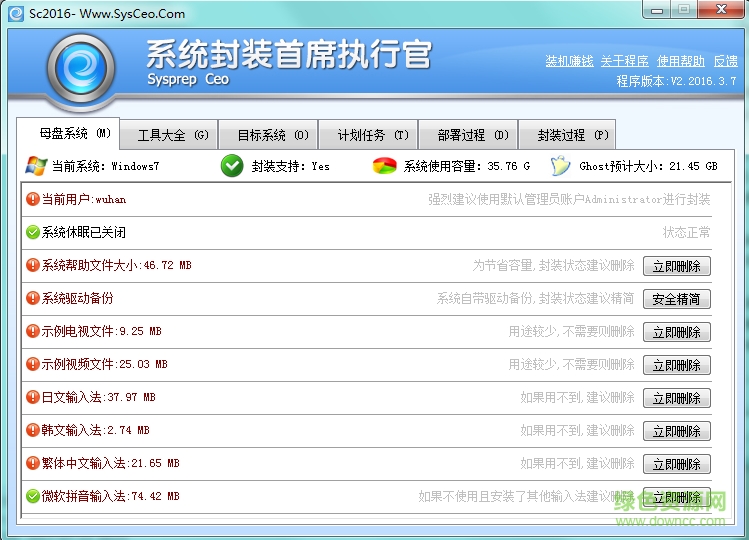Screen dimensions: 749x540
Task: Open the 装机赚钱 link
Action: [569, 62]
